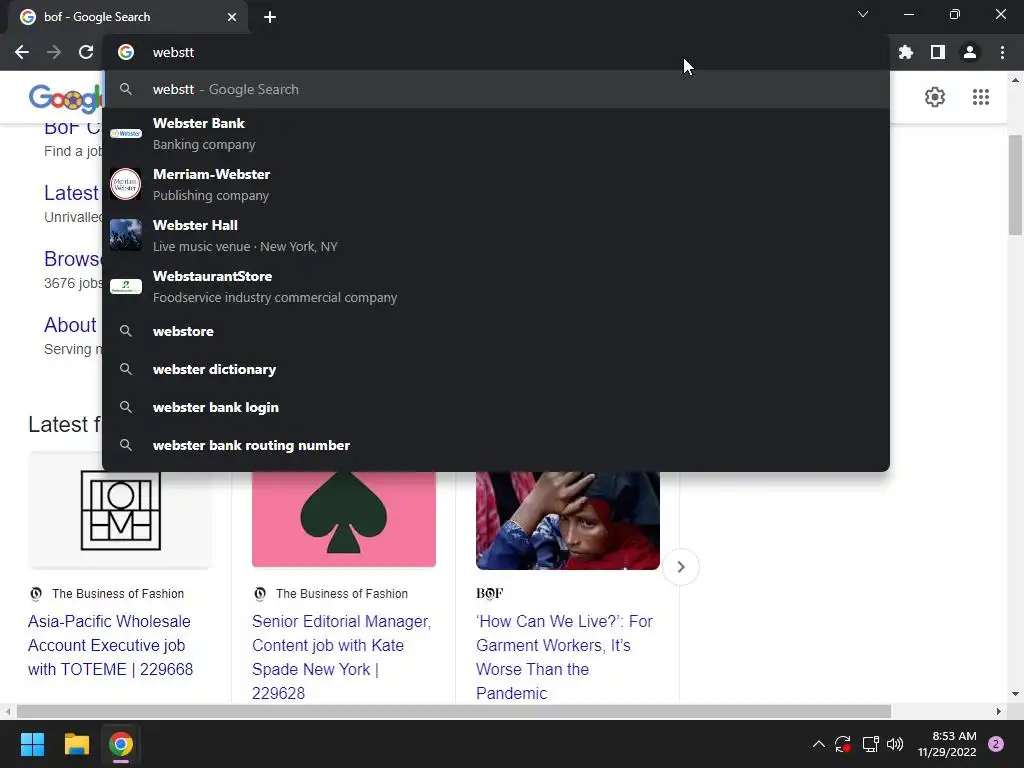Open the Chrome profile avatar
The height and width of the screenshot is (768, 1024).
tap(970, 52)
